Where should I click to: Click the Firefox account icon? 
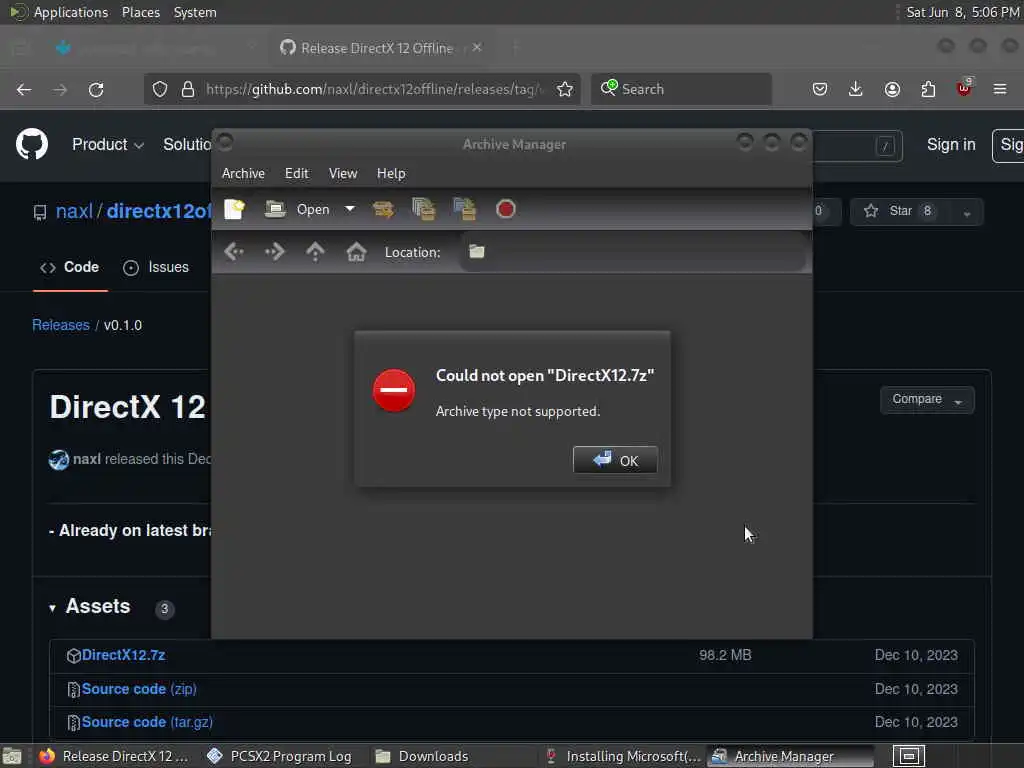pos(892,89)
